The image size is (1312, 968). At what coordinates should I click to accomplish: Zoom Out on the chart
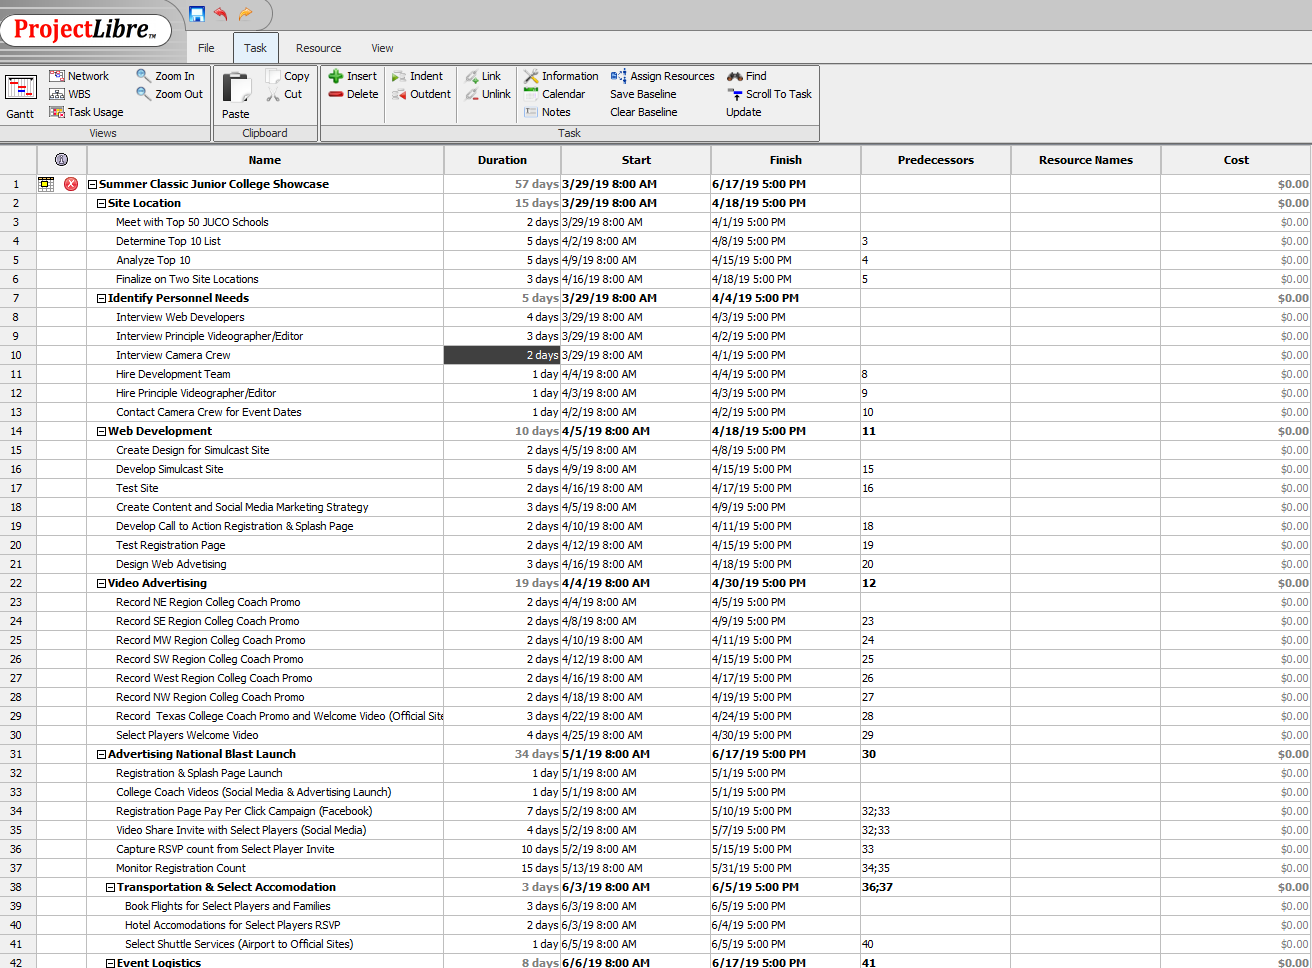(170, 94)
